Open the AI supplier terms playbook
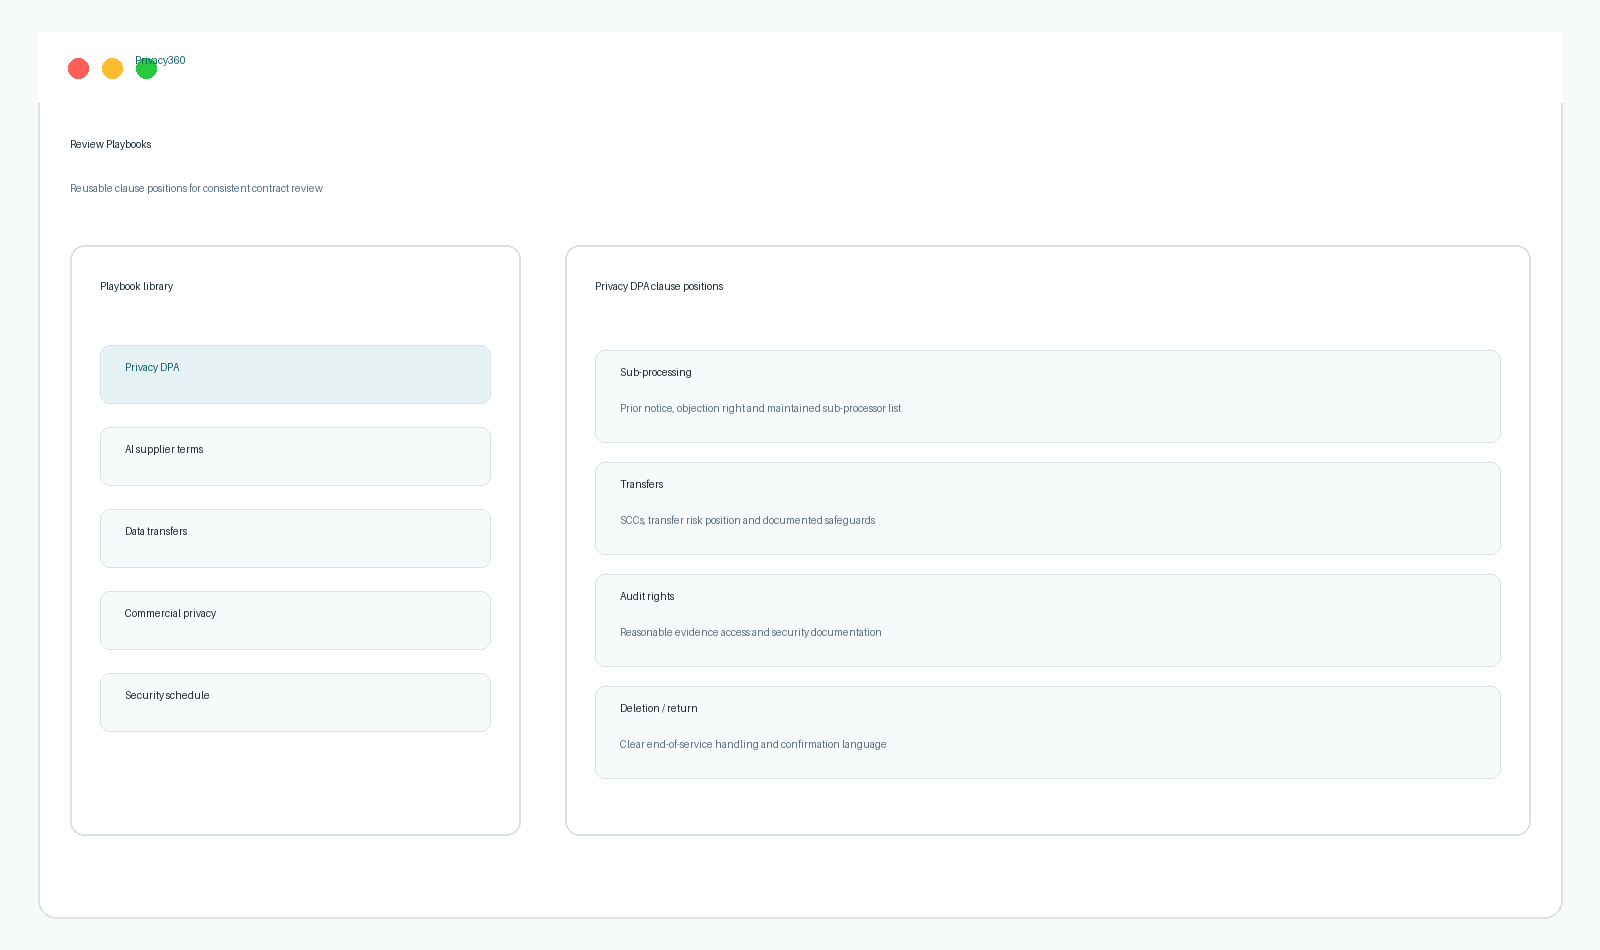The width and height of the screenshot is (1600, 950). tap(295, 456)
